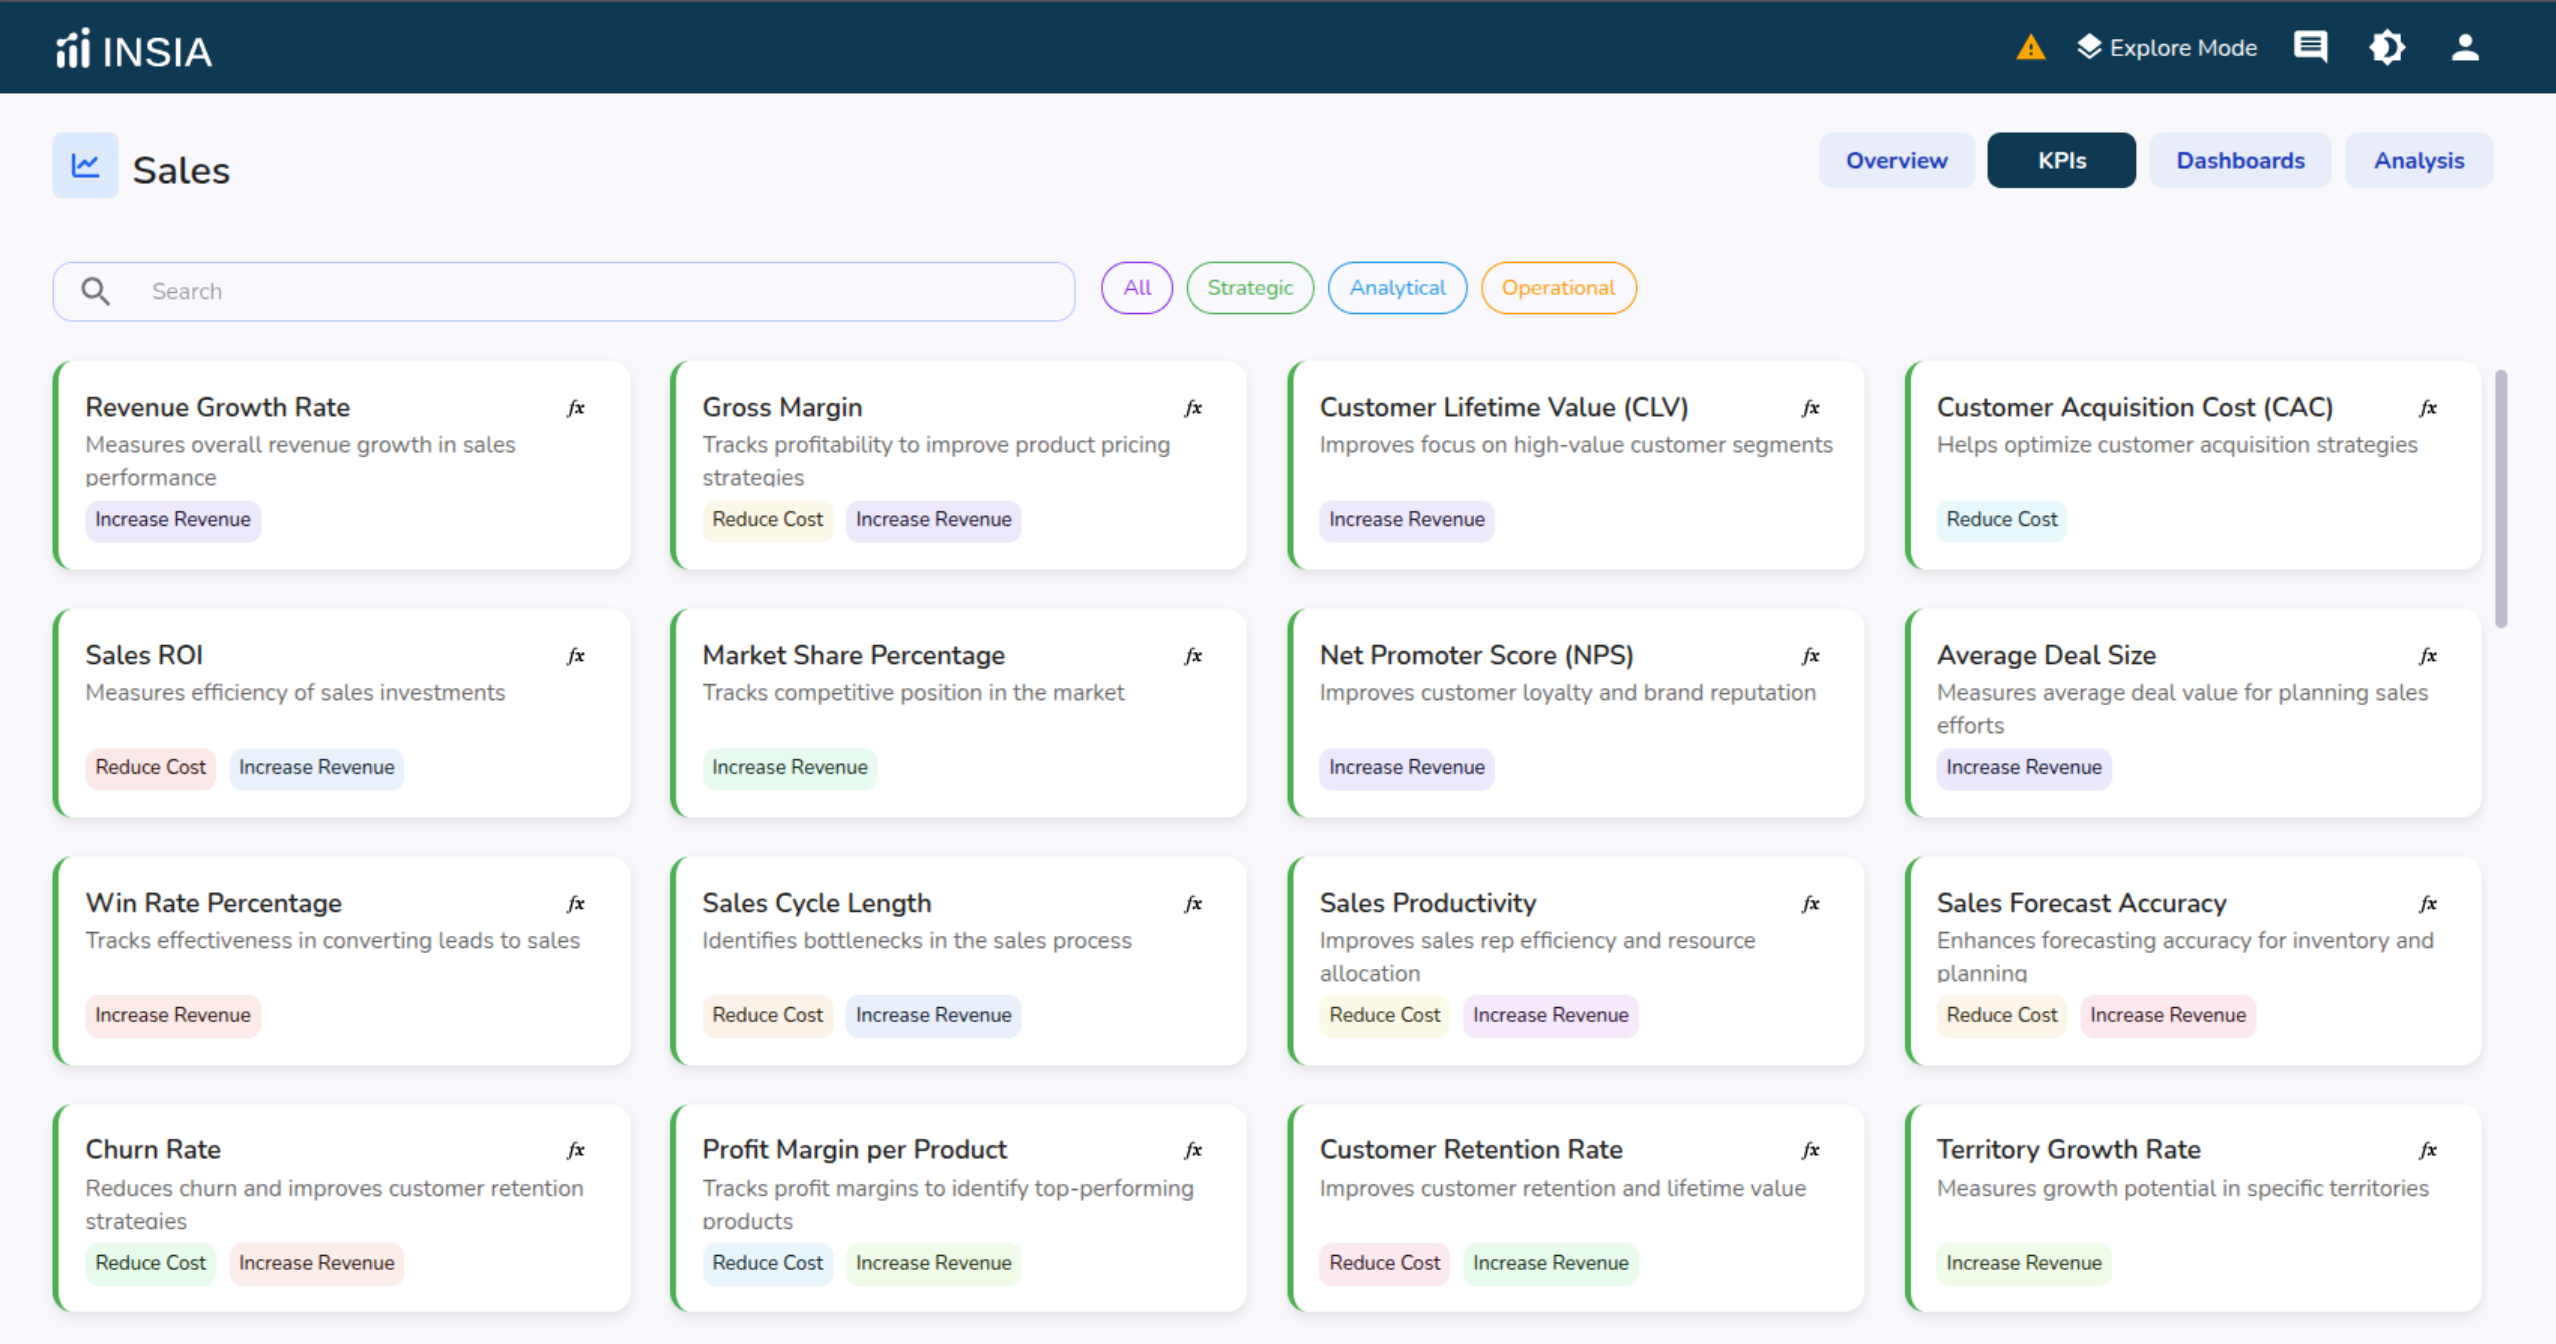Click Reduce Cost tag on Customer Retention Rate

tap(1384, 1263)
